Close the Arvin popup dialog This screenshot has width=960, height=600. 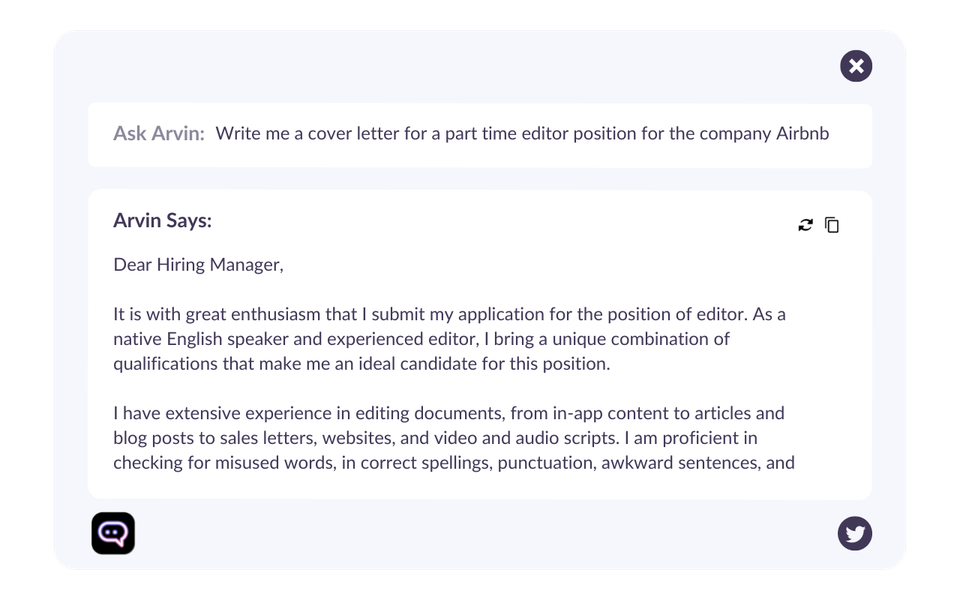(x=856, y=67)
